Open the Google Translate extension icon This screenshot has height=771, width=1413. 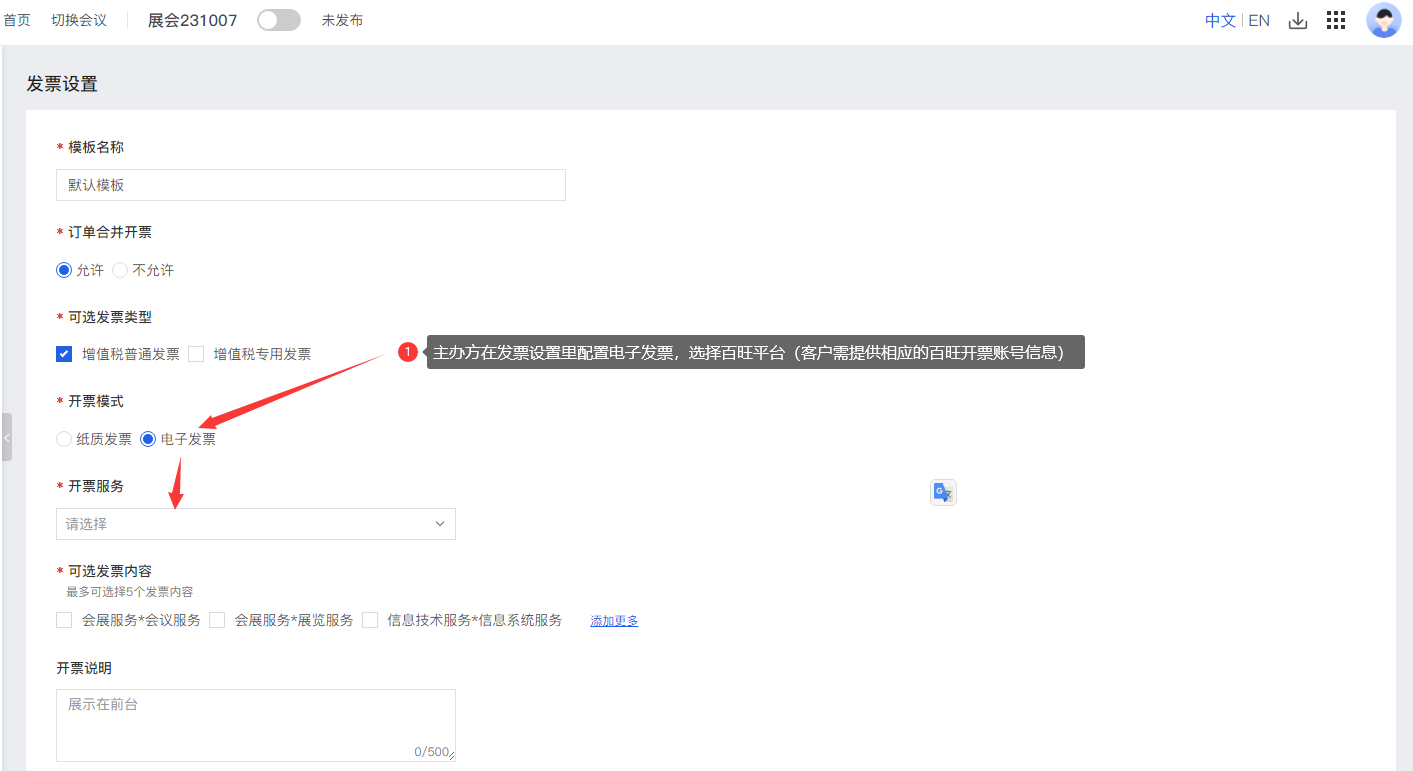941,492
